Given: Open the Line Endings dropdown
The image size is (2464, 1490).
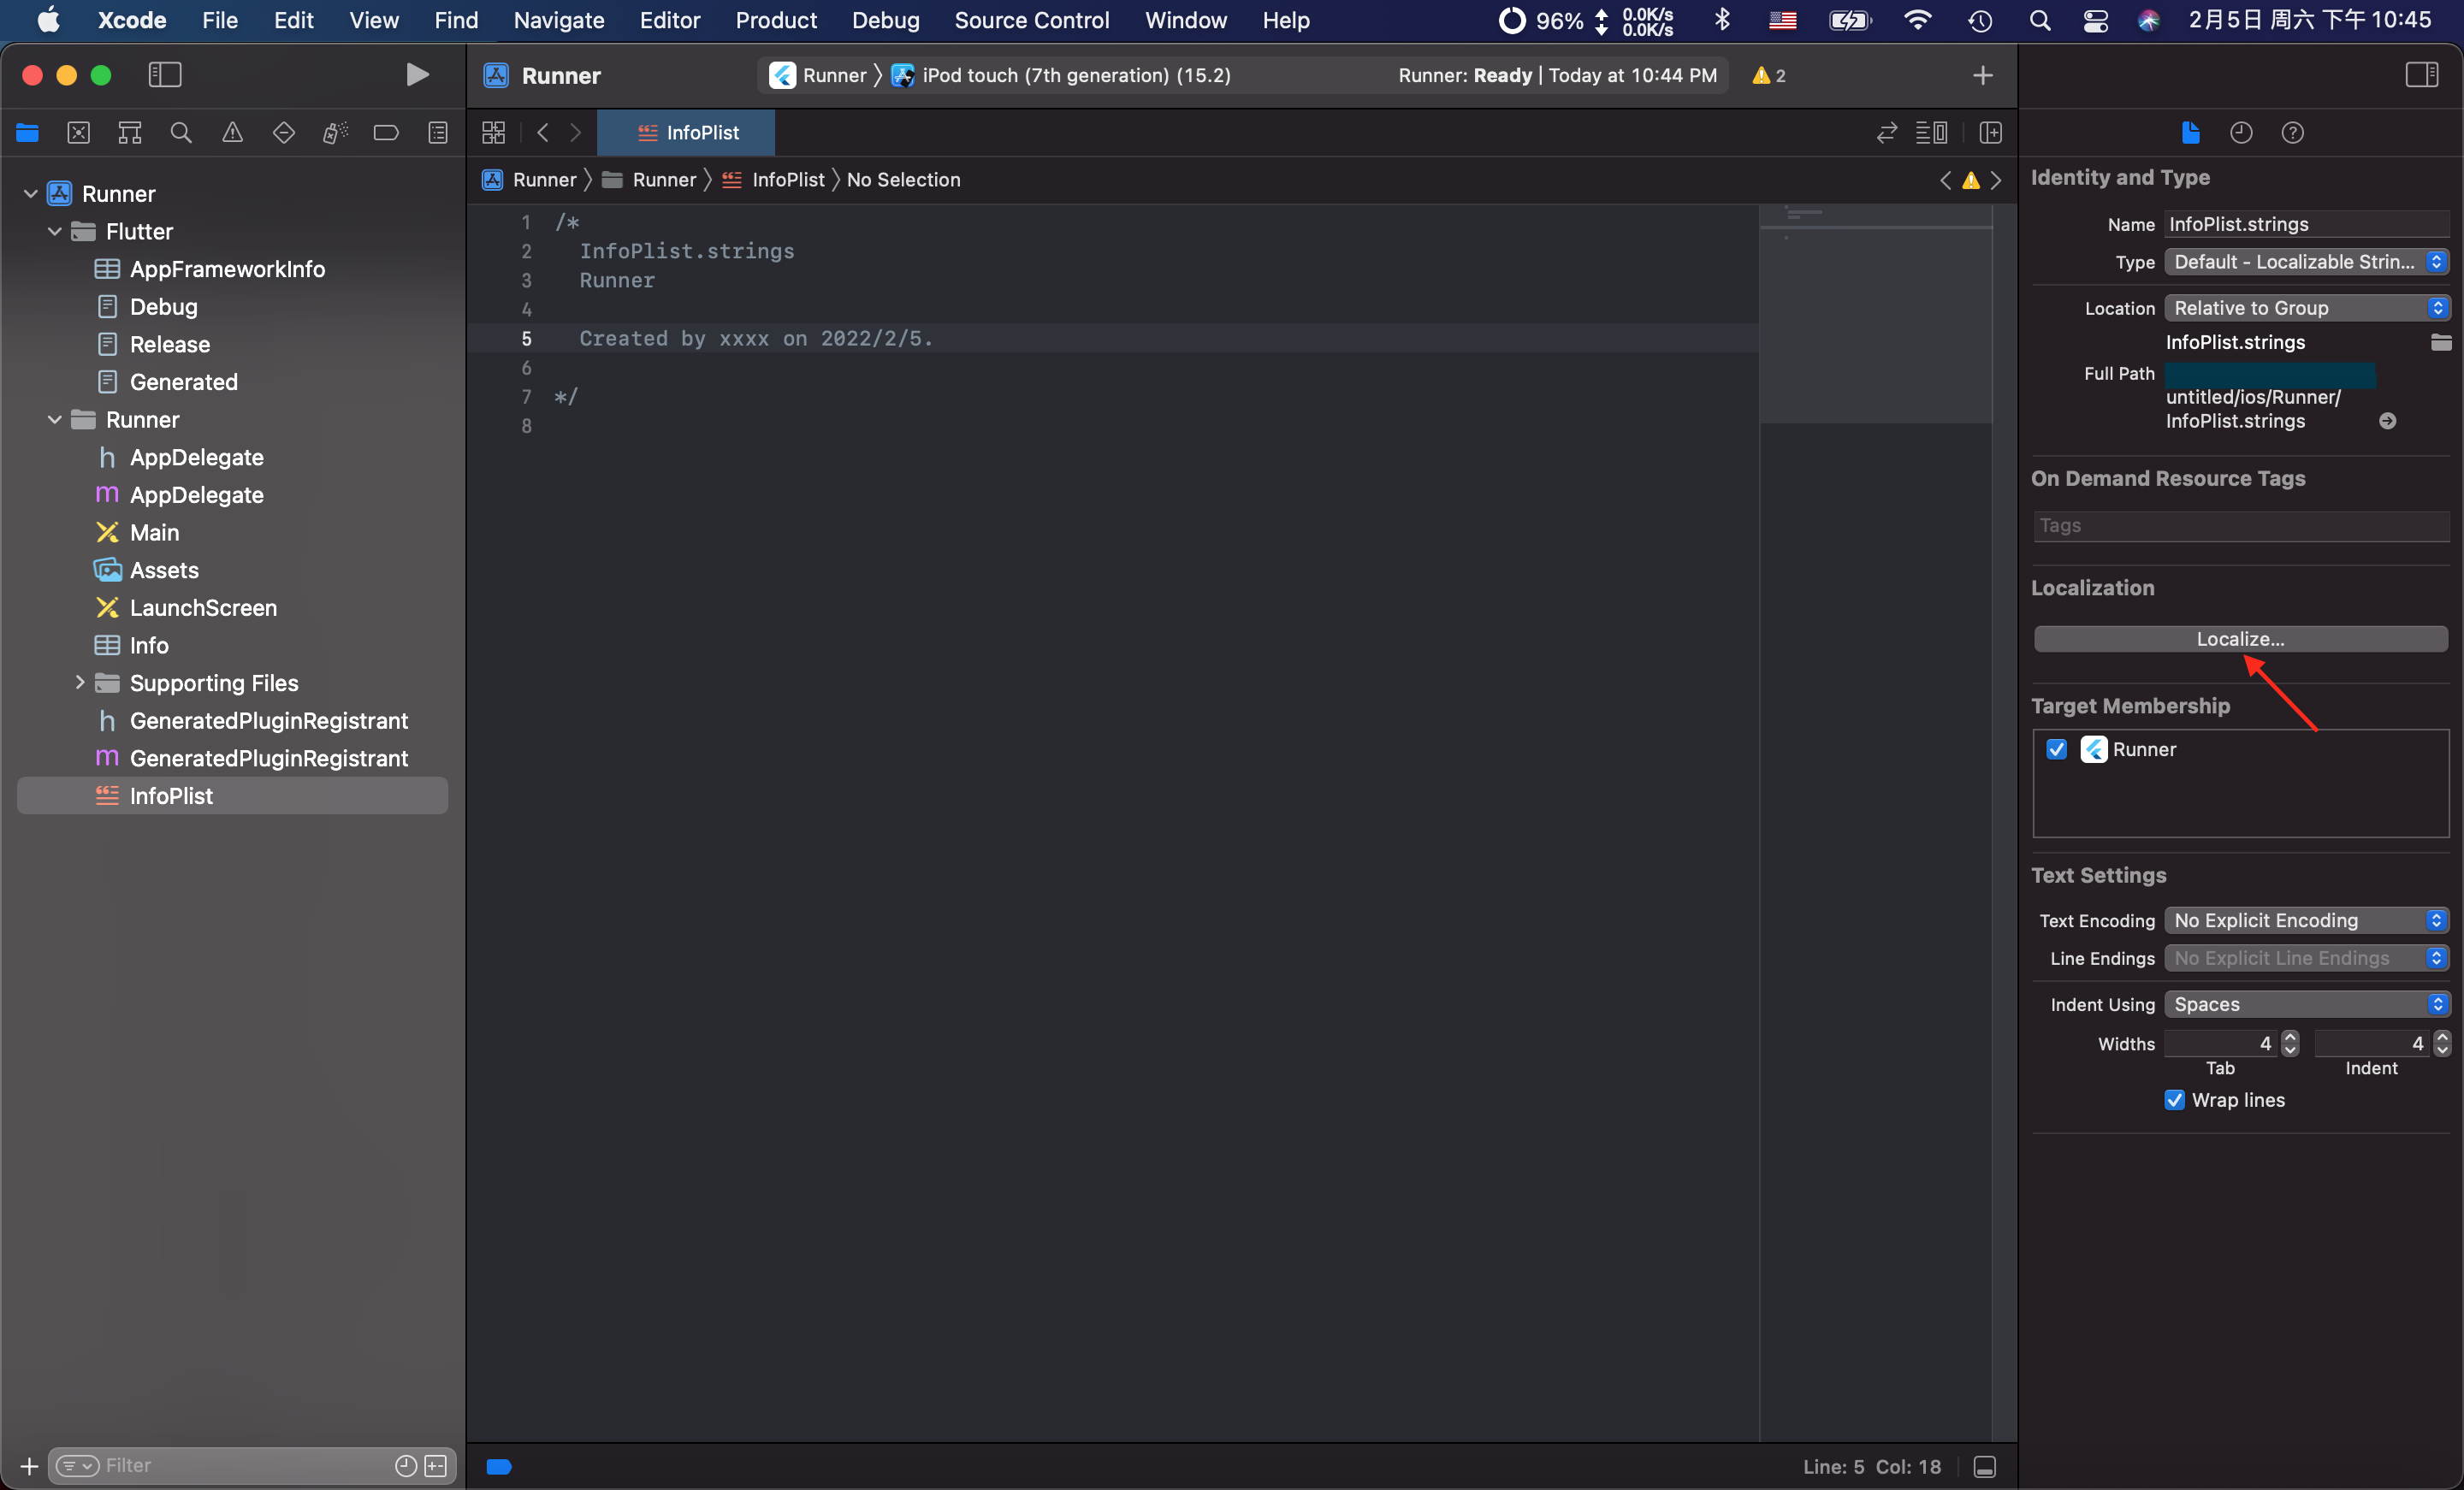Looking at the screenshot, I should click(2307, 958).
